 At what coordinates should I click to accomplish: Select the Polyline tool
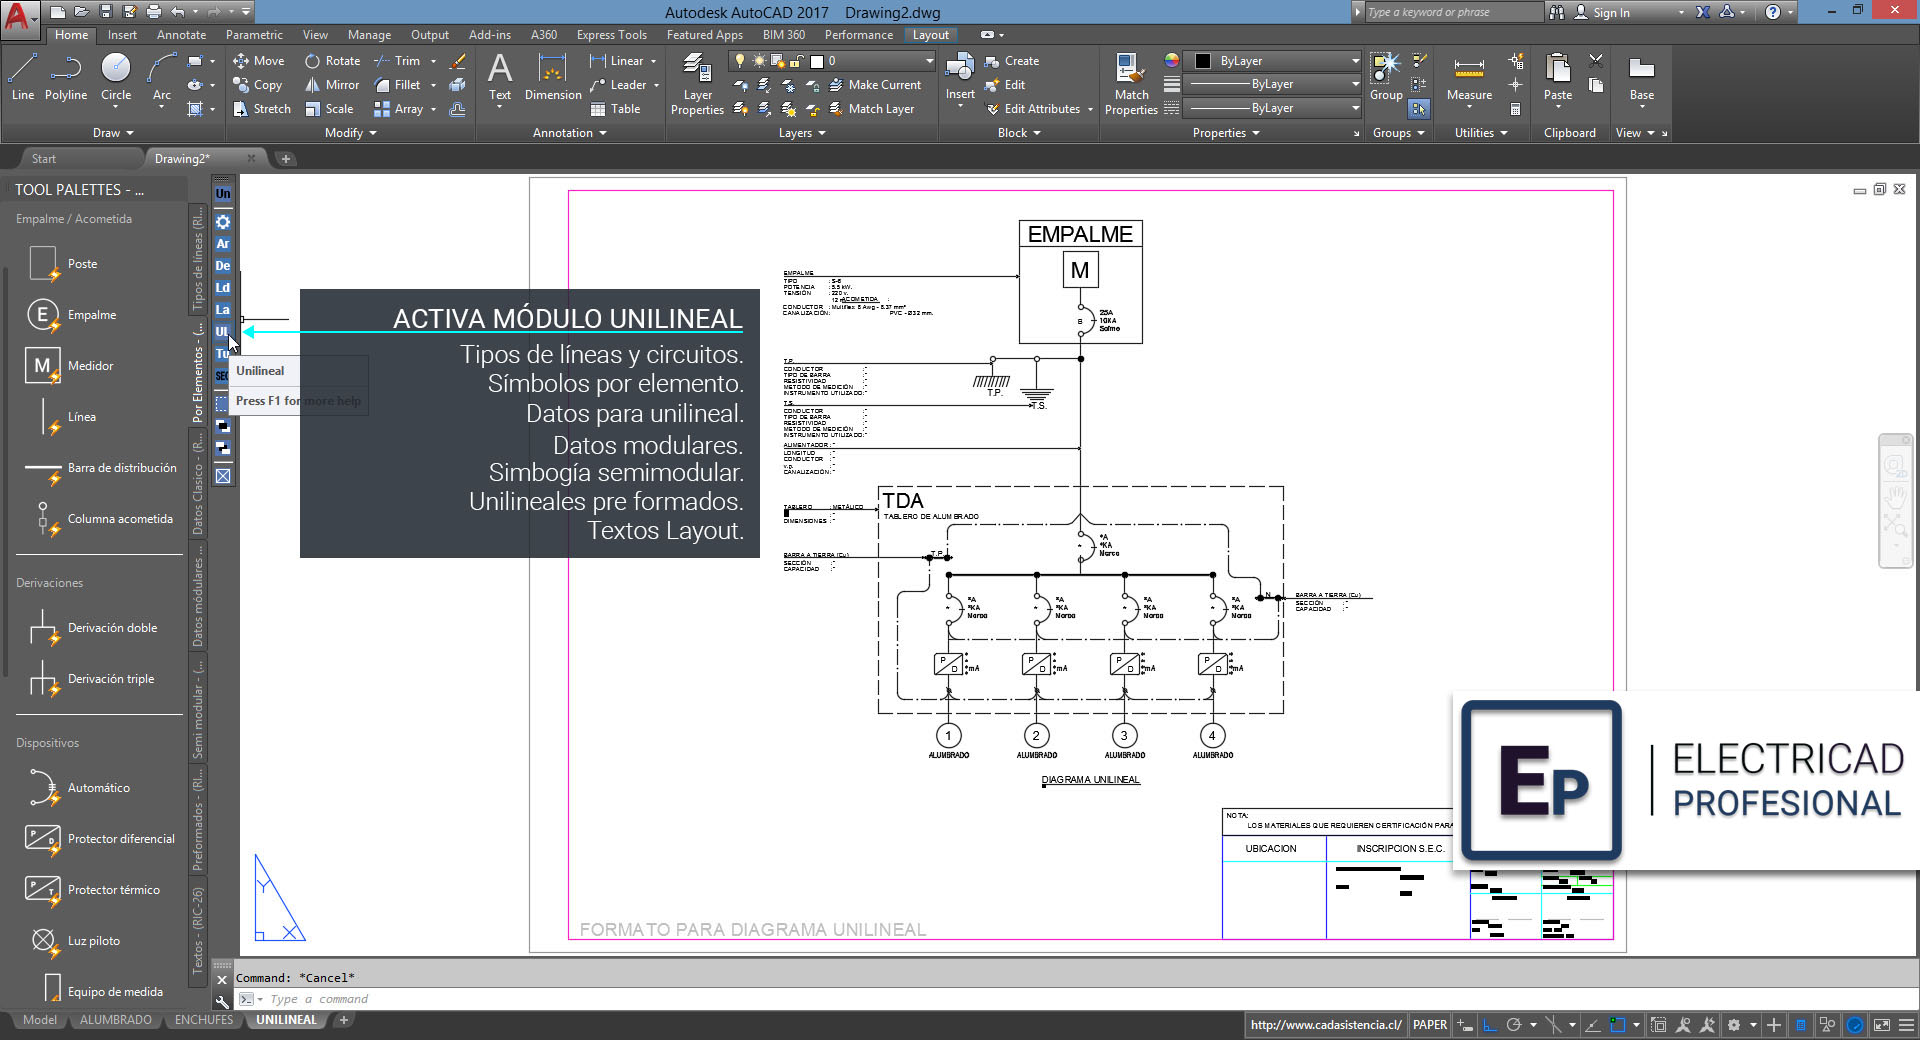click(66, 77)
